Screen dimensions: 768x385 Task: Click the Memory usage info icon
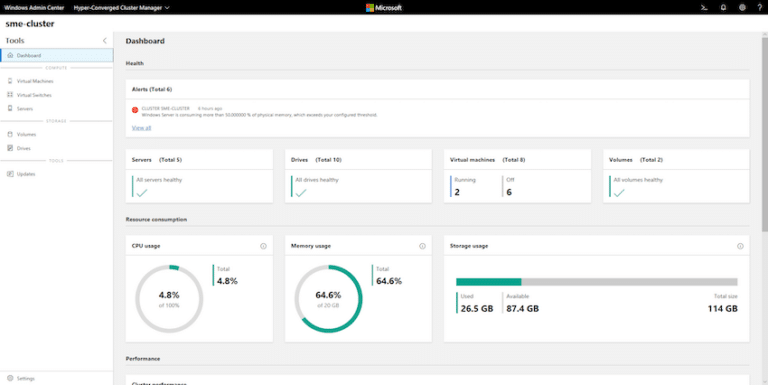pyautogui.click(x=423, y=246)
